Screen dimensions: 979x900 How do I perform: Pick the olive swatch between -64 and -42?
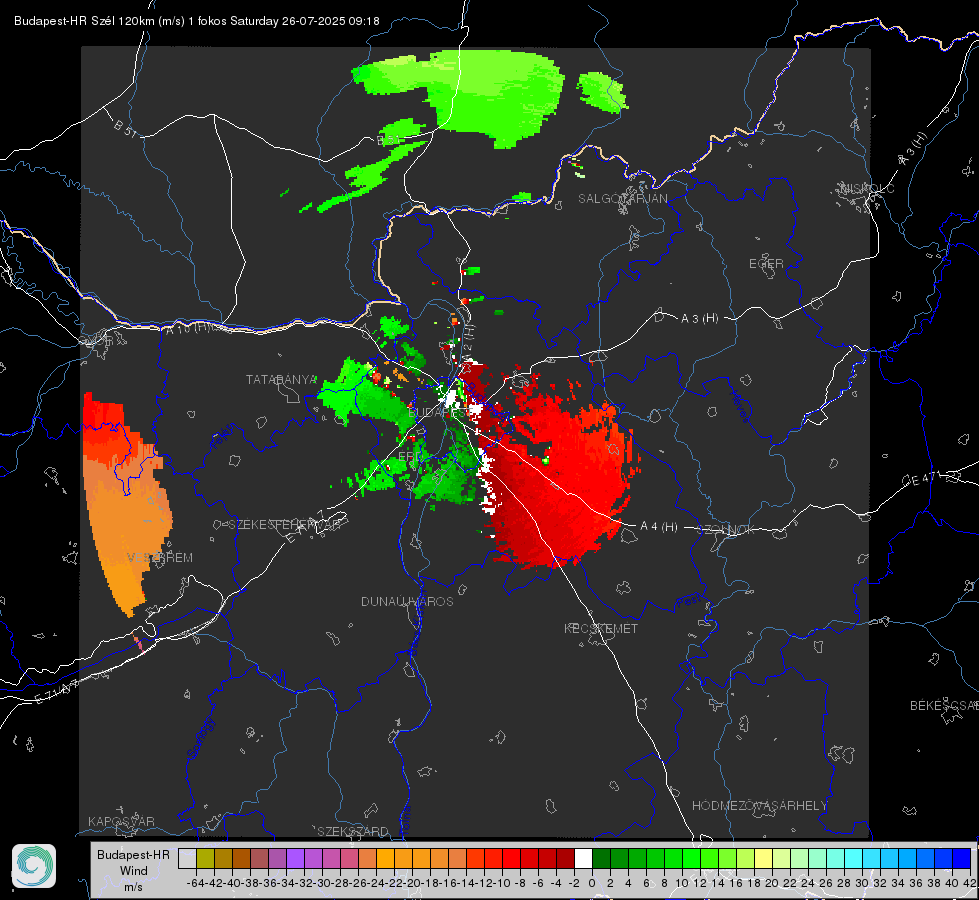[x=205, y=858]
